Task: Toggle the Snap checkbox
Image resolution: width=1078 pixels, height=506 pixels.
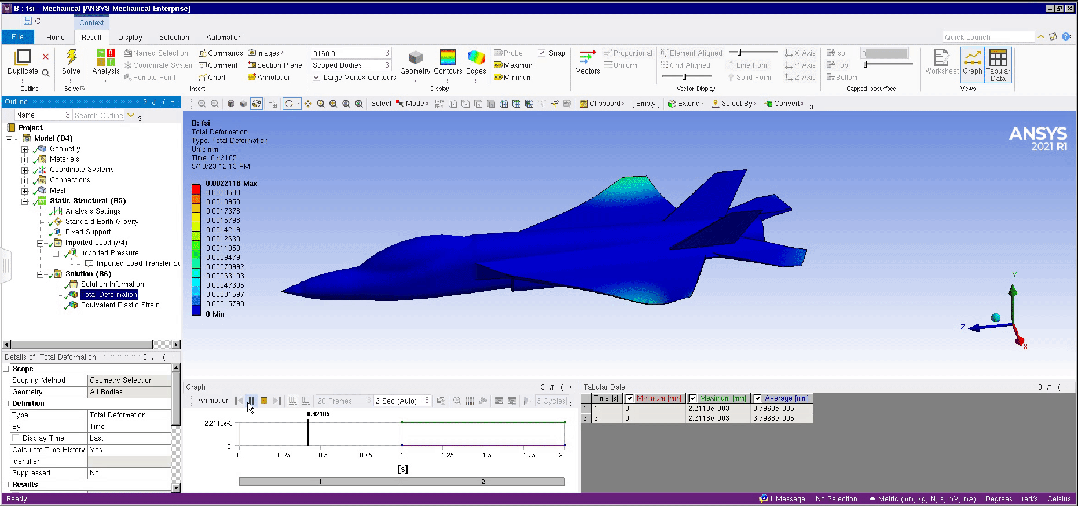Action: coord(542,53)
